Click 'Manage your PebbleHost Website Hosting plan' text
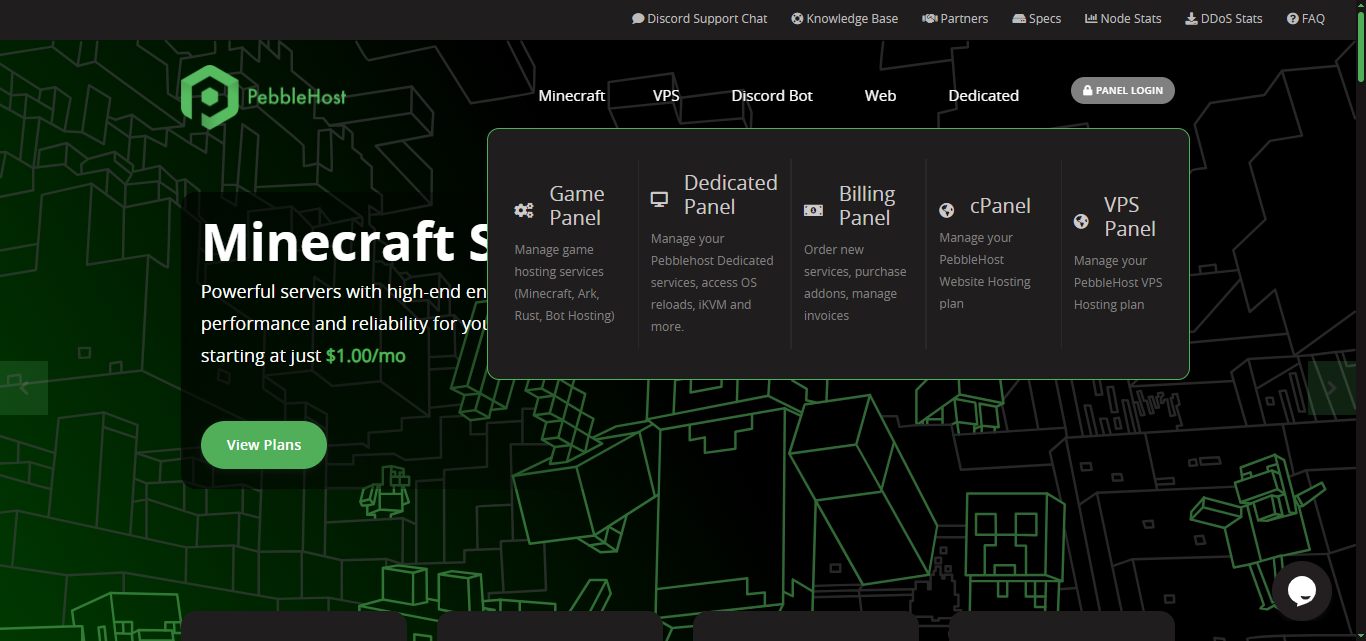This screenshot has height=641, width=1366. tap(985, 271)
